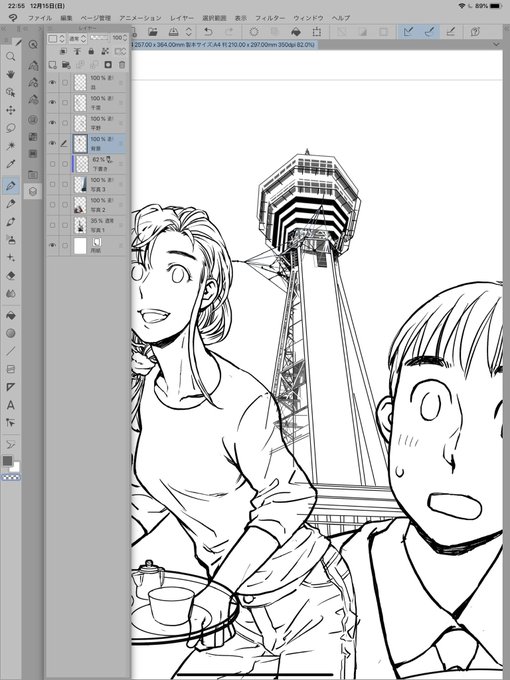Viewport: 510px width, 680px height.
Task: Open ウィンドウ menu
Action: [x=308, y=18]
